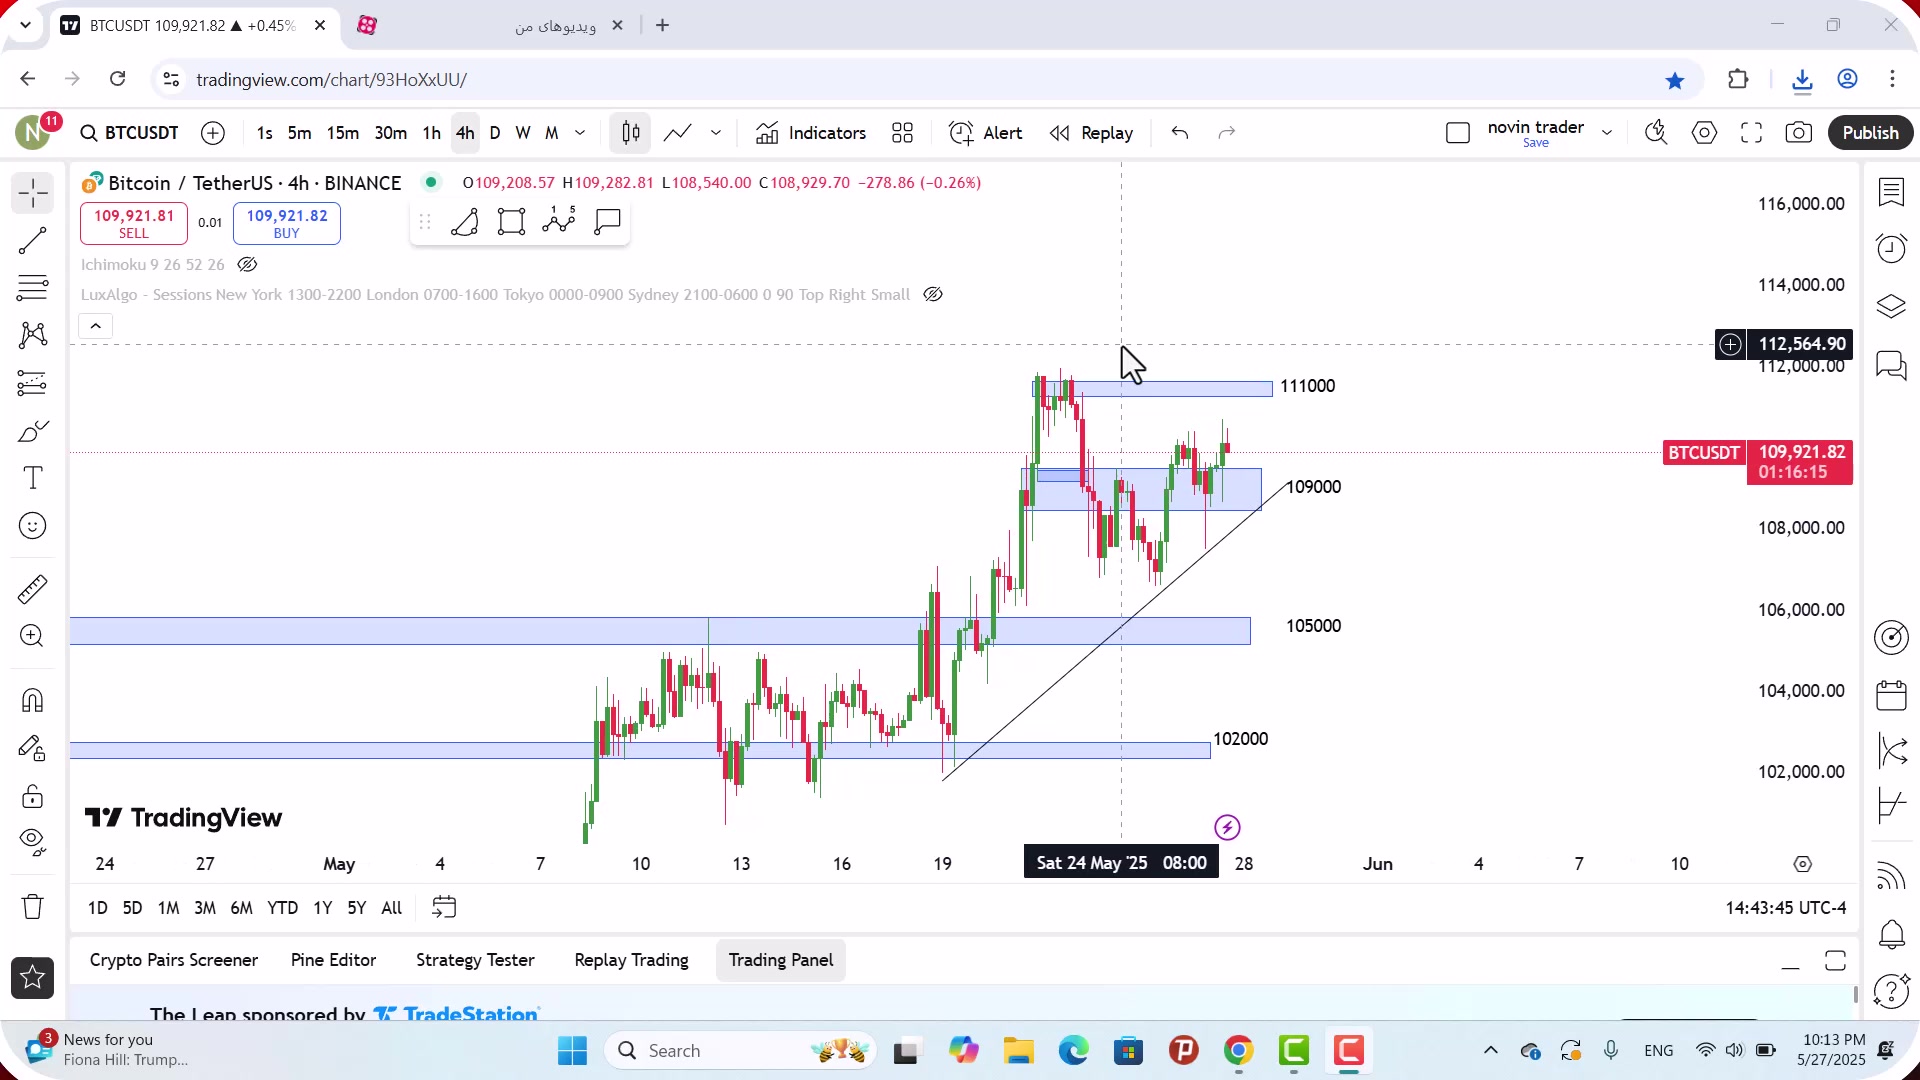This screenshot has height=1080, width=1920.
Task: Take a chart snapshot with camera icon
Action: click(x=1799, y=133)
